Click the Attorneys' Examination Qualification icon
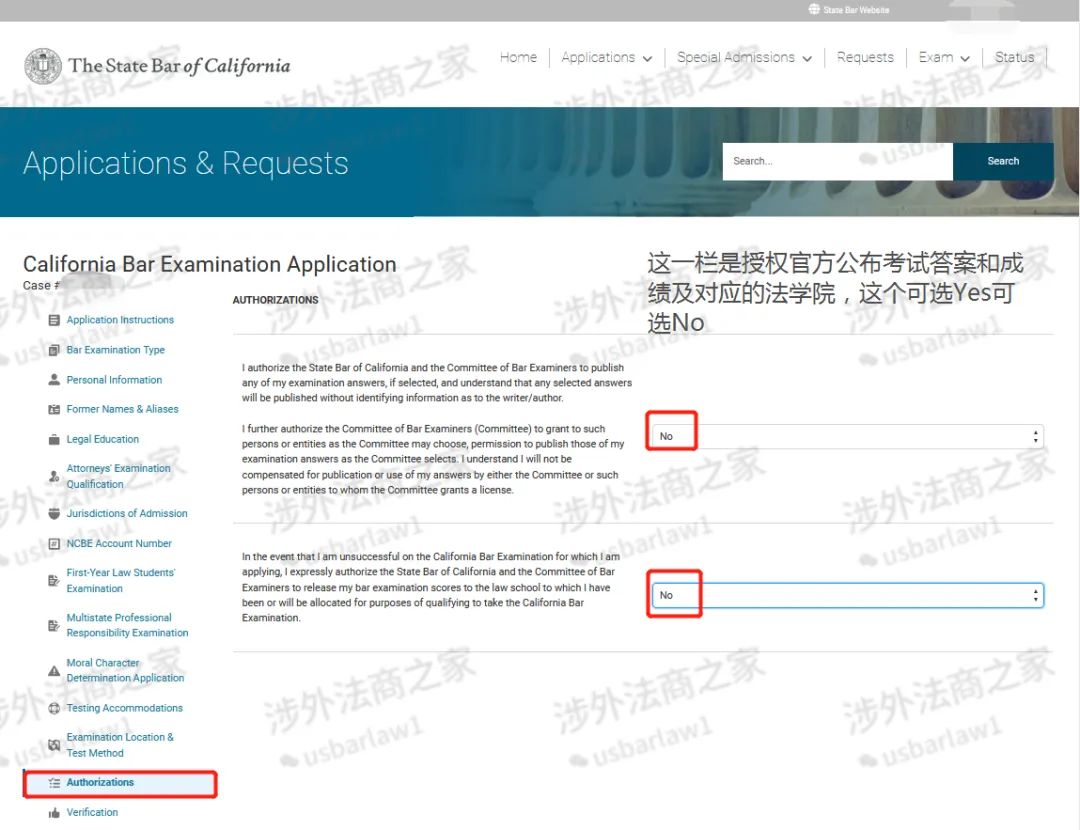Screen dimensions: 1080x830 click(x=54, y=476)
